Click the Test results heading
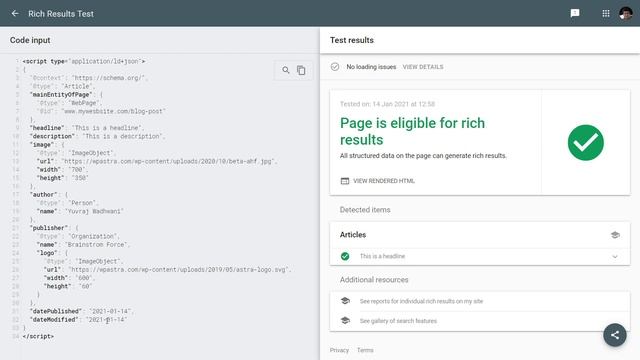 point(351,40)
